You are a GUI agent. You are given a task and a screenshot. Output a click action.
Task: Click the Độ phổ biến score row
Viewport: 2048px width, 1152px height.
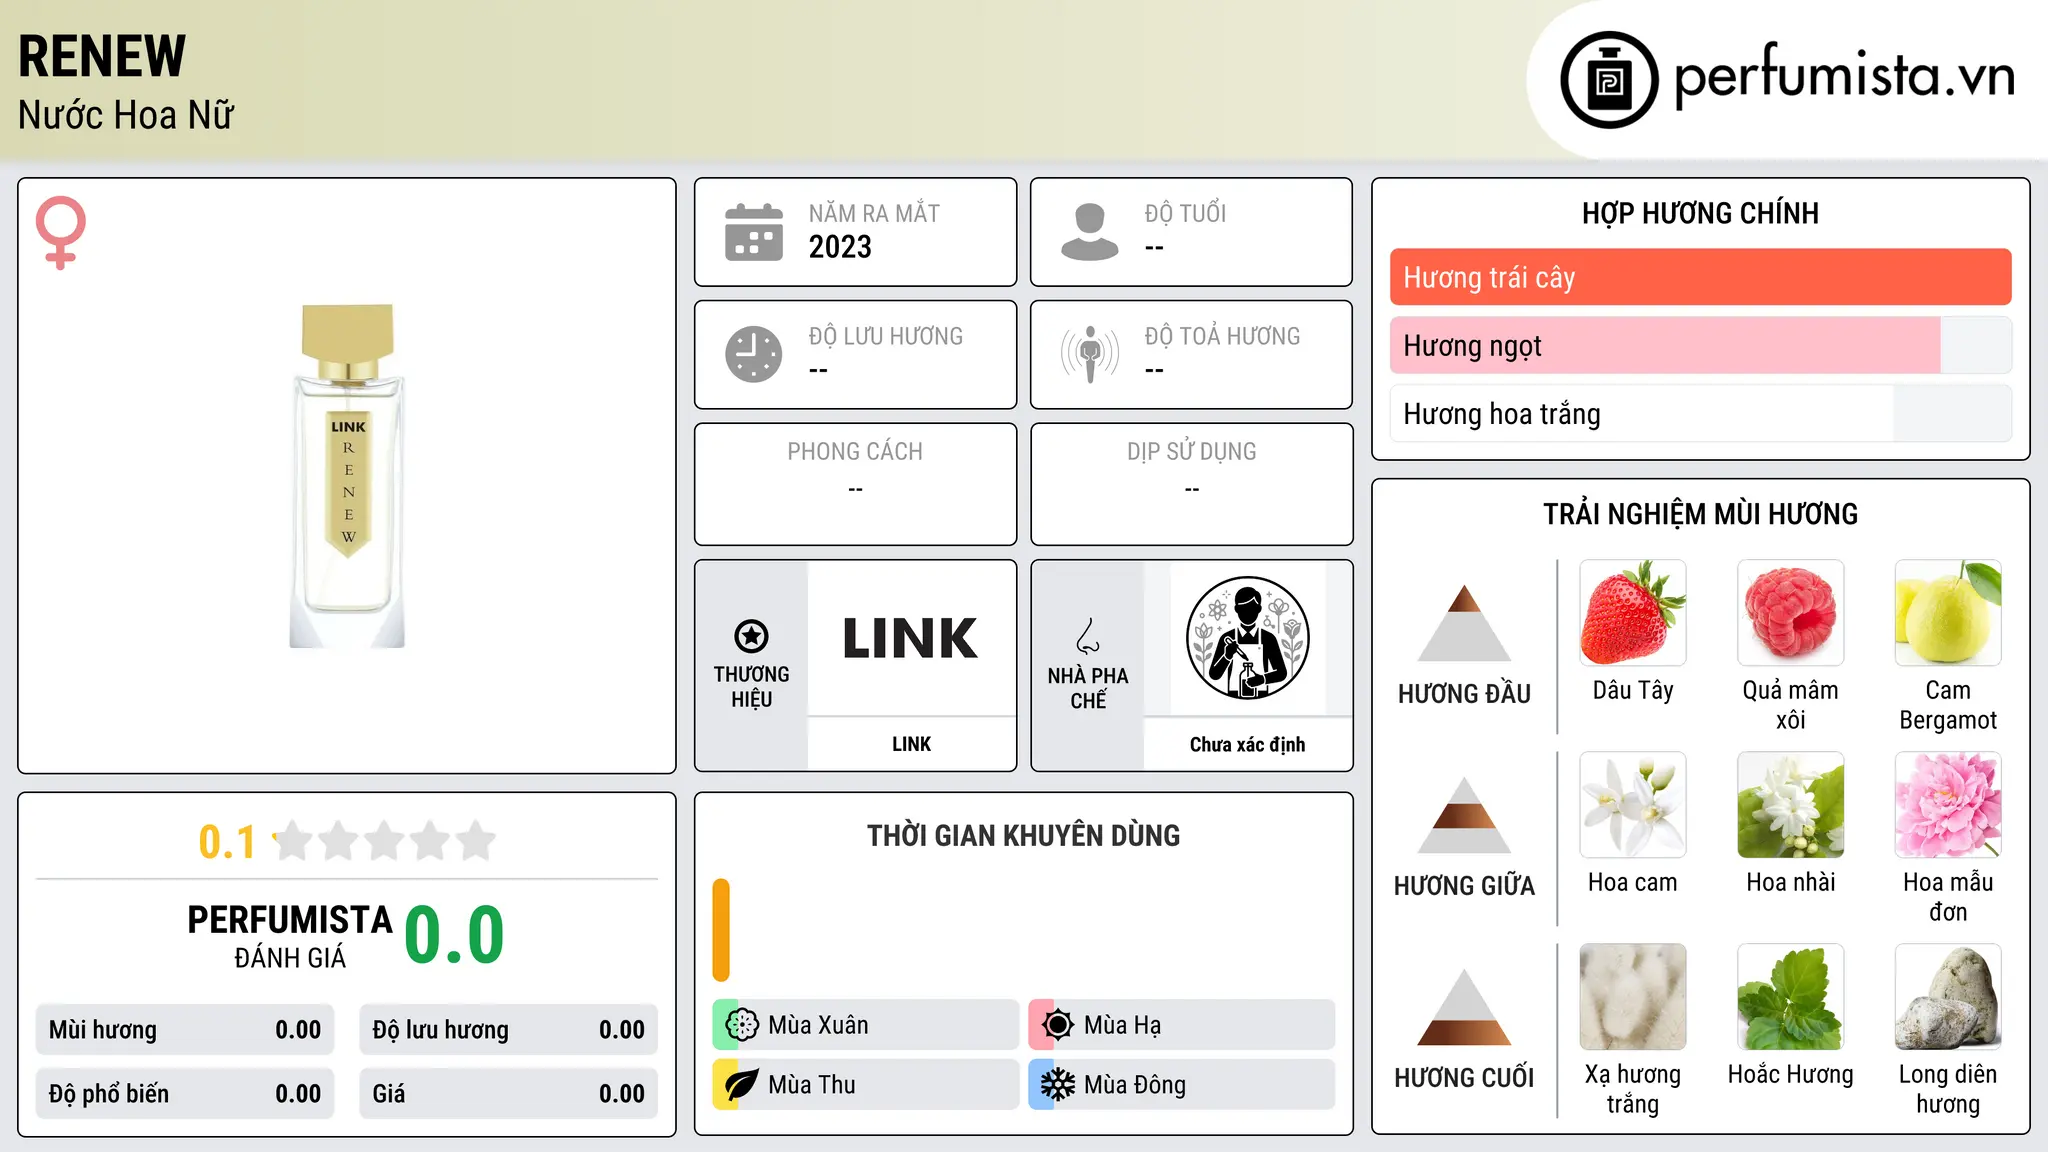tap(185, 1094)
